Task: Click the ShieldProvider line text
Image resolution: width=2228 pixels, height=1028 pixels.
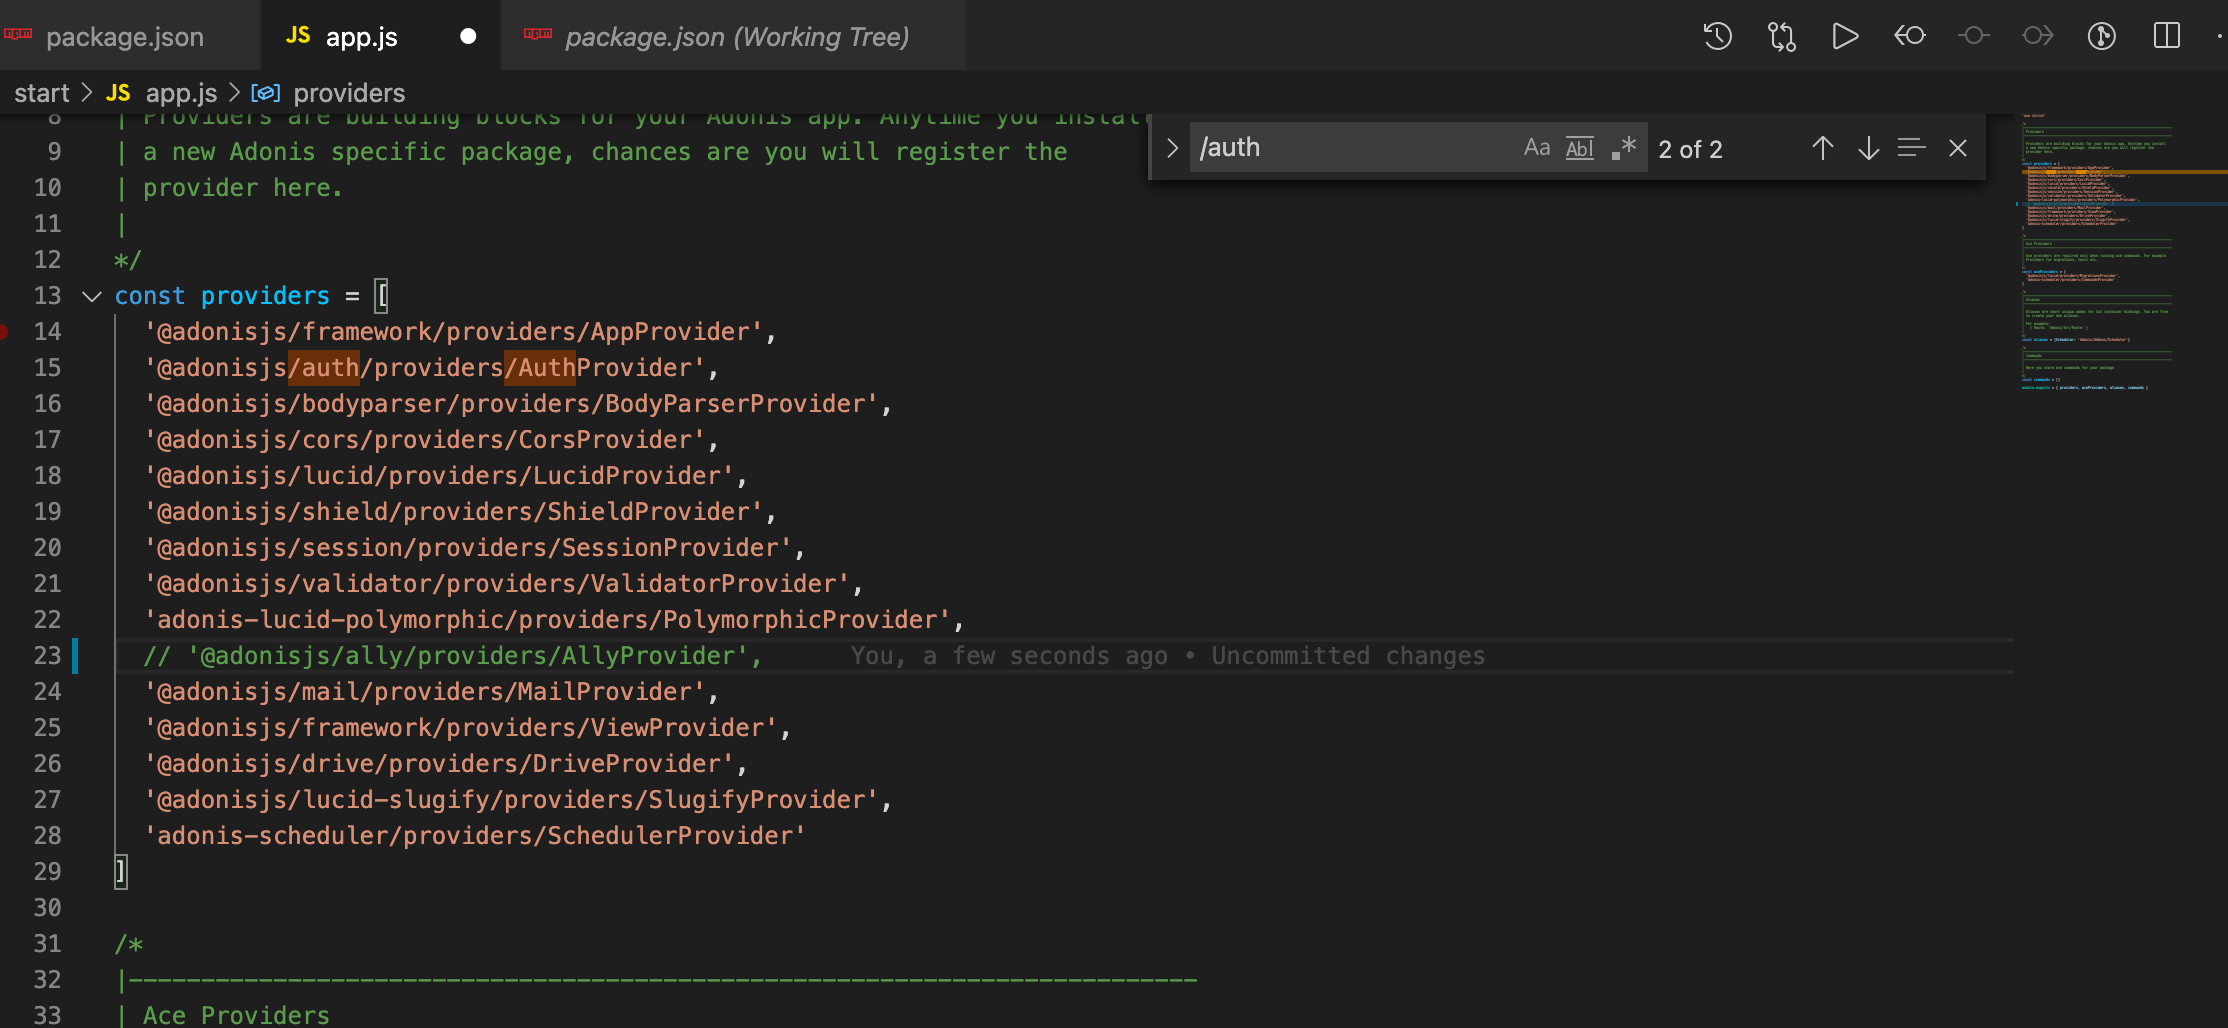Action: pyautogui.click(x=461, y=512)
